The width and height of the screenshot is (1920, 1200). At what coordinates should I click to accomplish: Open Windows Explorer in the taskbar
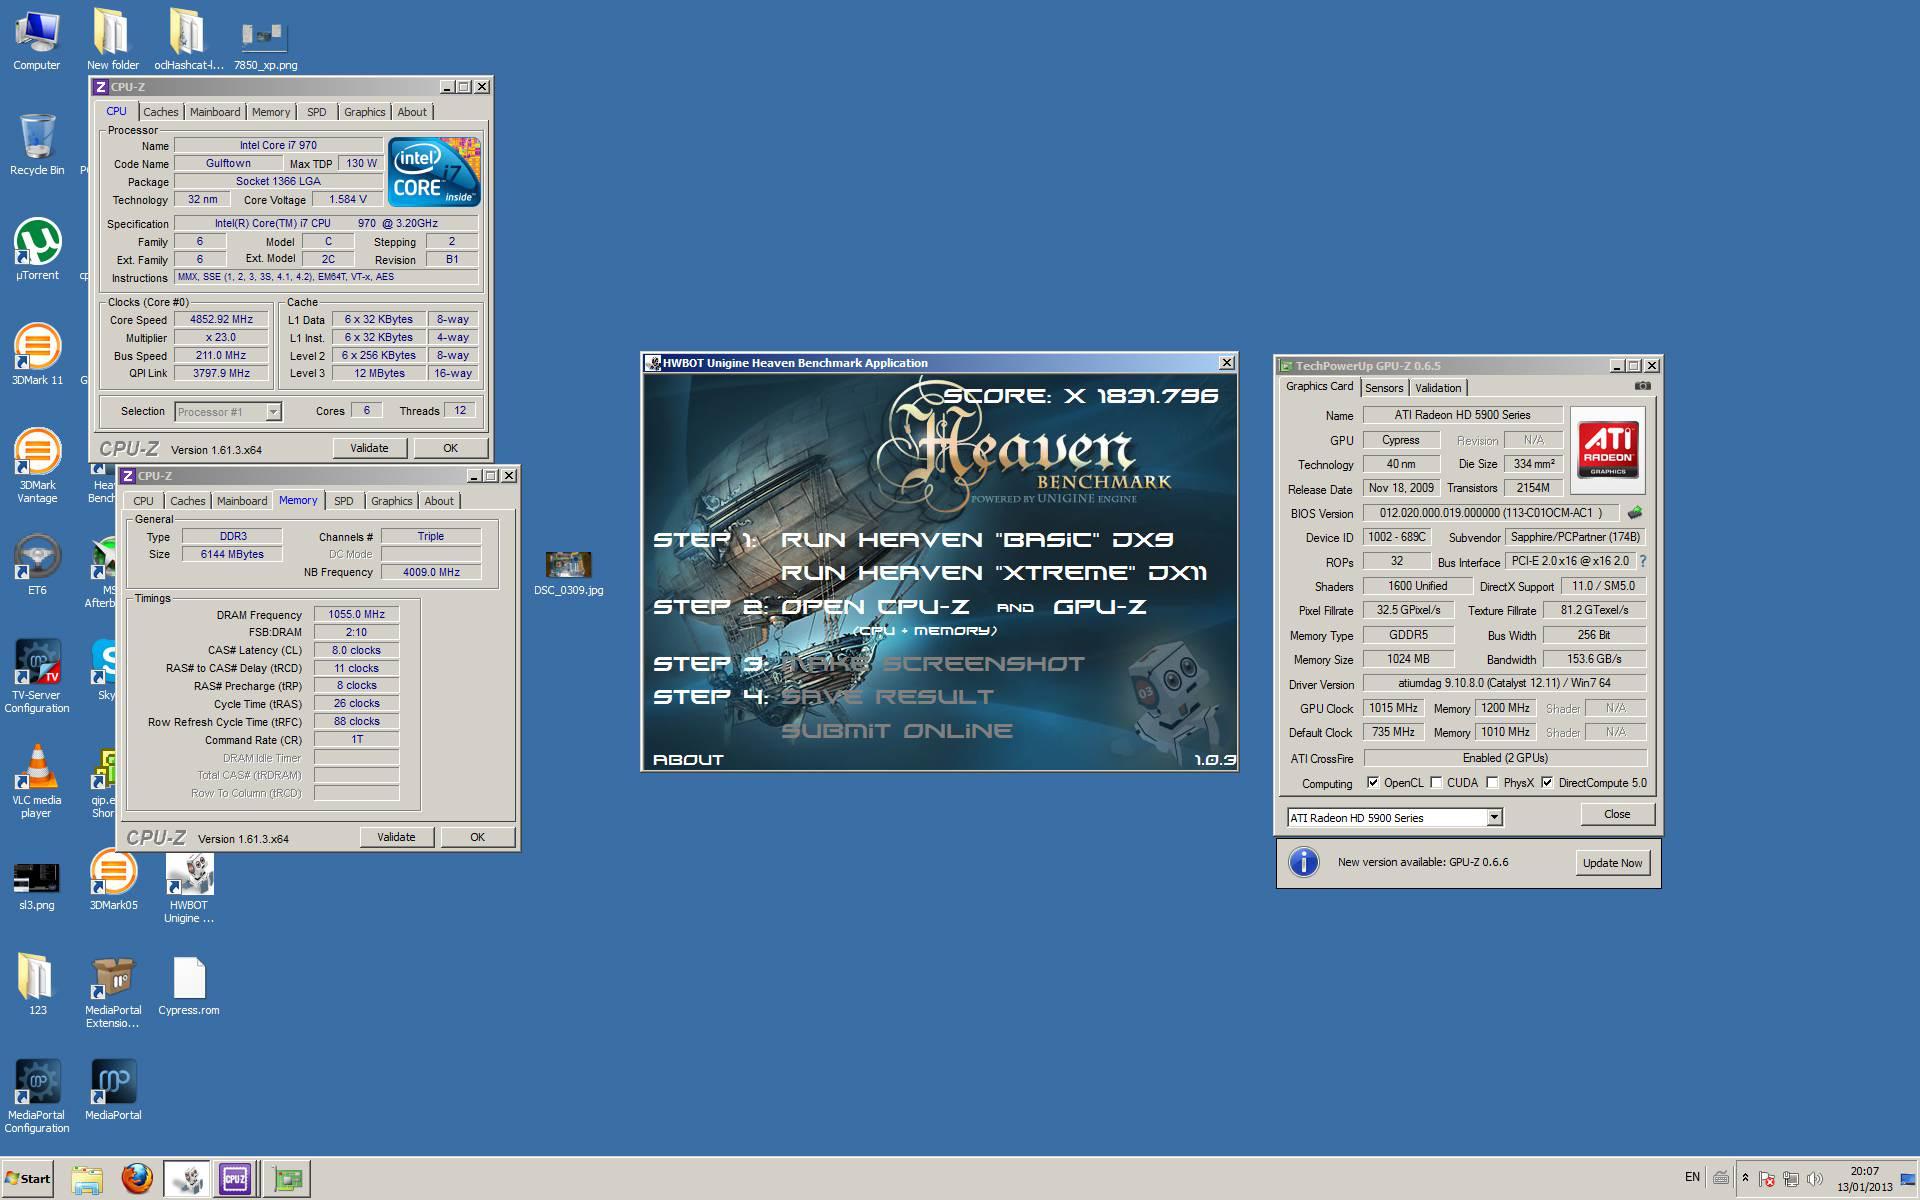[x=87, y=1178]
